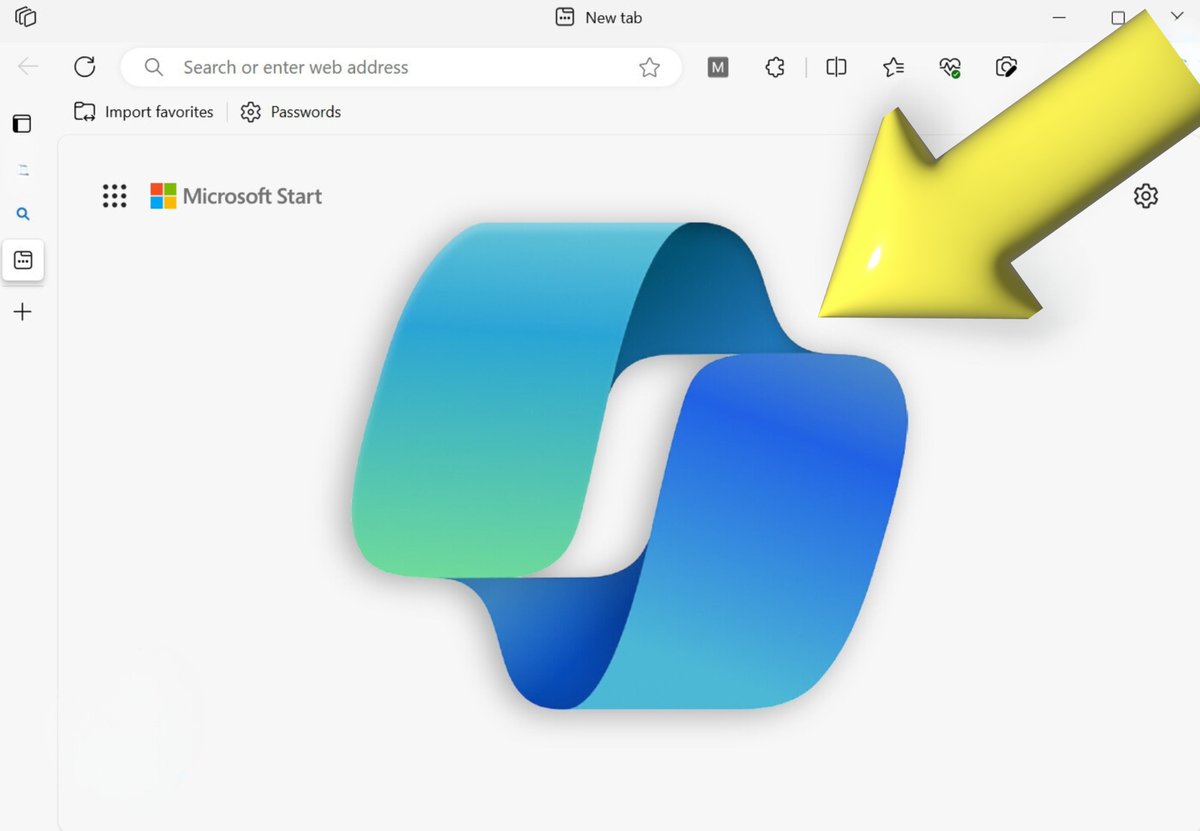Switch to the first vertical tab with the document icon
This screenshot has width=1200, height=831.
[23, 170]
